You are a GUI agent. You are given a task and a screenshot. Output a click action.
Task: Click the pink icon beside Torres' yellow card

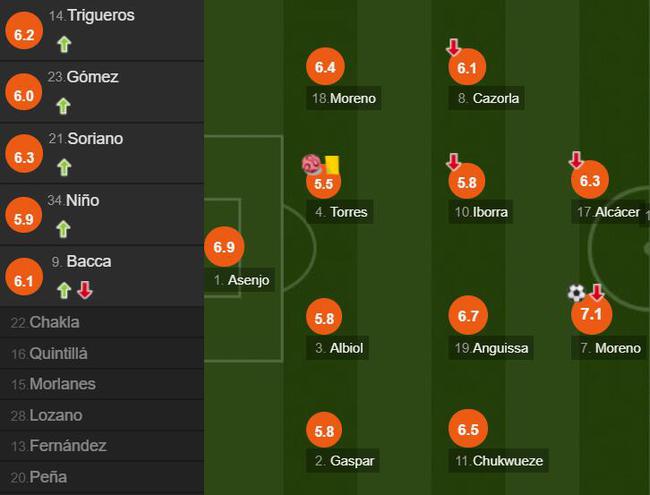coord(312,164)
